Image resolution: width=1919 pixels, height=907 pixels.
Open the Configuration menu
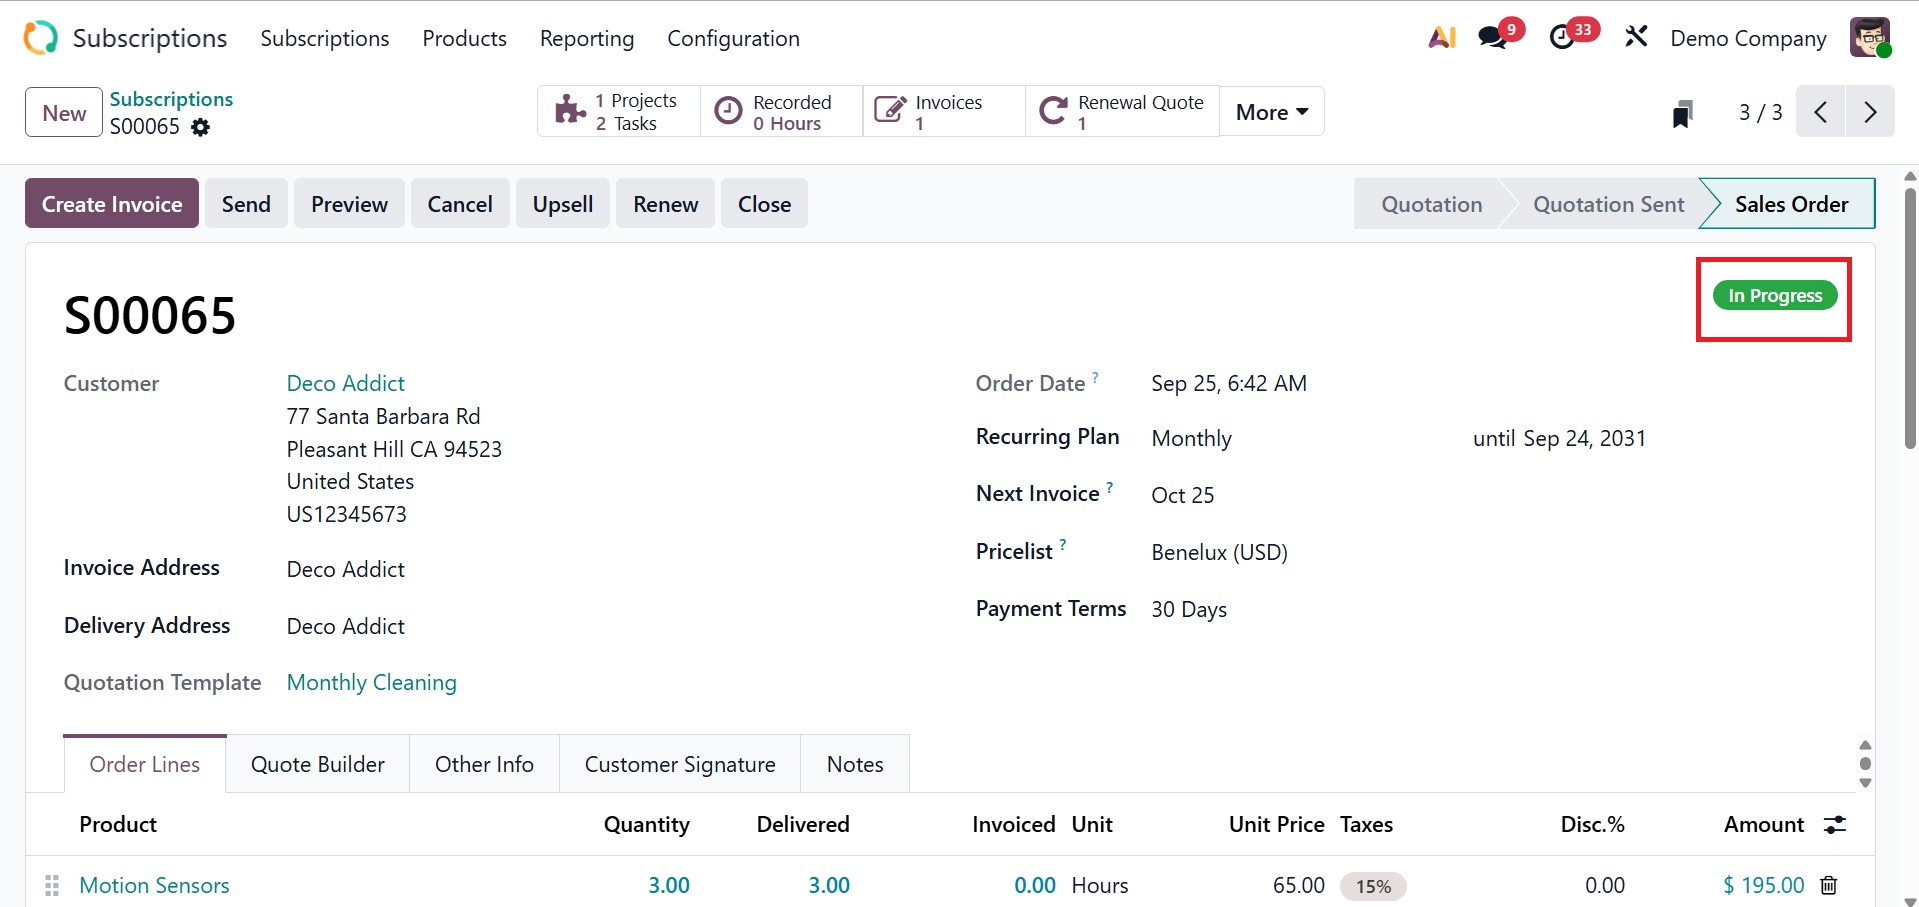(733, 38)
